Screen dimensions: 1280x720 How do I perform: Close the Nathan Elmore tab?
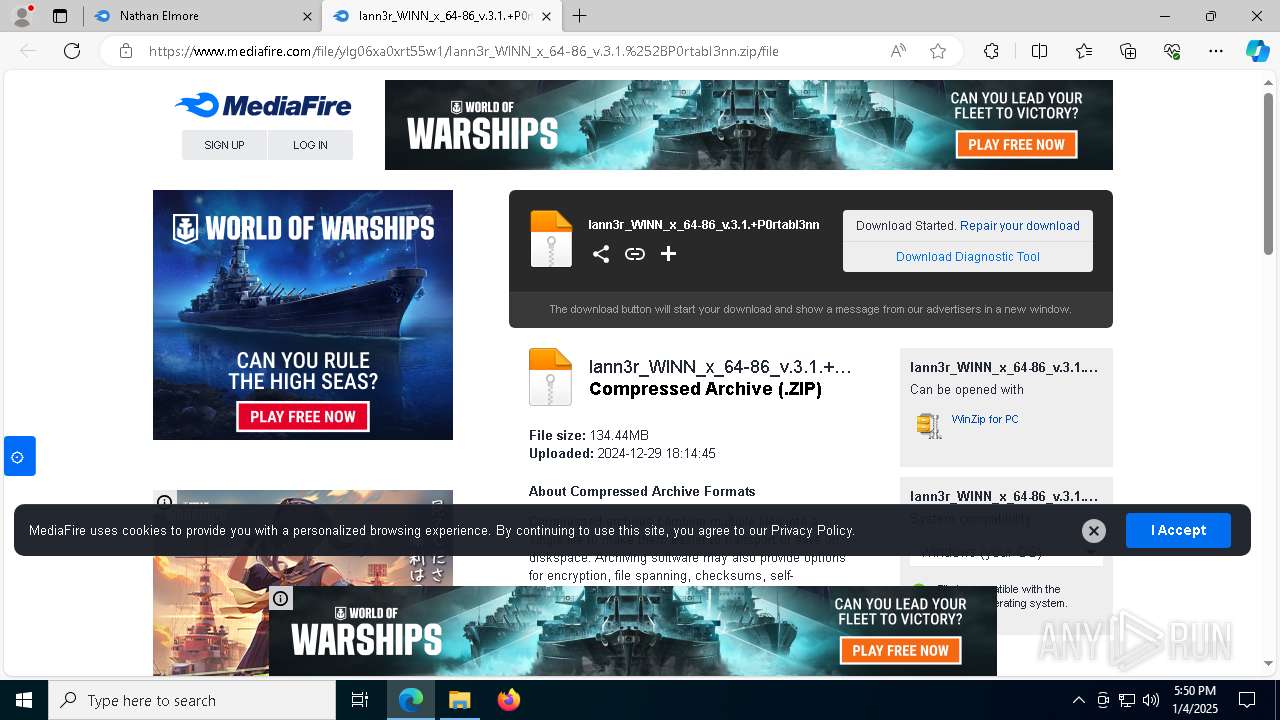click(x=307, y=16)
